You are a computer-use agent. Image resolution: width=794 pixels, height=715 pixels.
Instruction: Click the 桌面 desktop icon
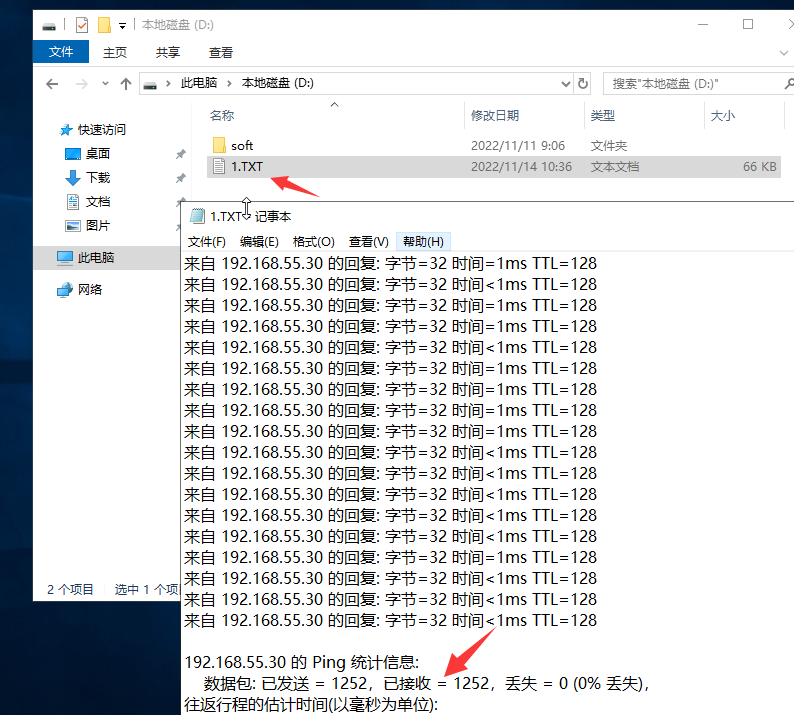click(x=73, y=154)
